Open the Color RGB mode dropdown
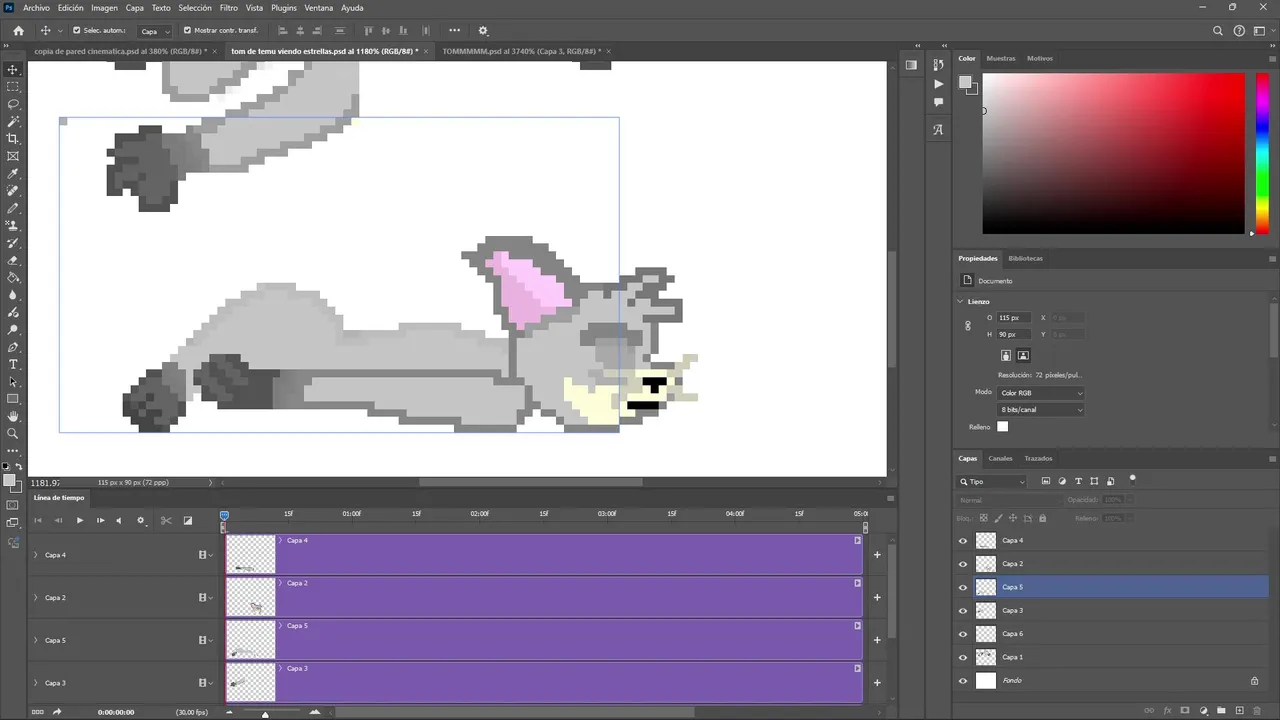This screenshot has height=720, width=1280. (x=1041, y=393)
